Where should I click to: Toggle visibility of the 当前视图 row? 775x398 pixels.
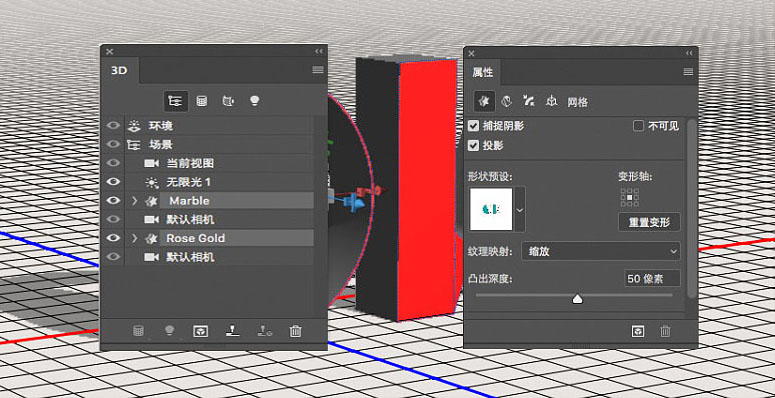point(113,163)
